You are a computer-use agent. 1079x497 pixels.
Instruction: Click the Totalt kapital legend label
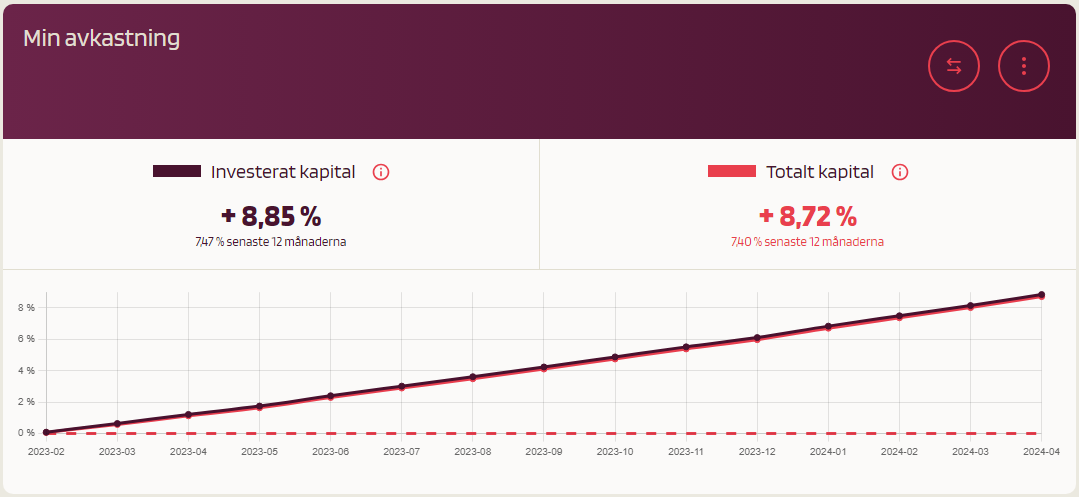pos(820,172)
